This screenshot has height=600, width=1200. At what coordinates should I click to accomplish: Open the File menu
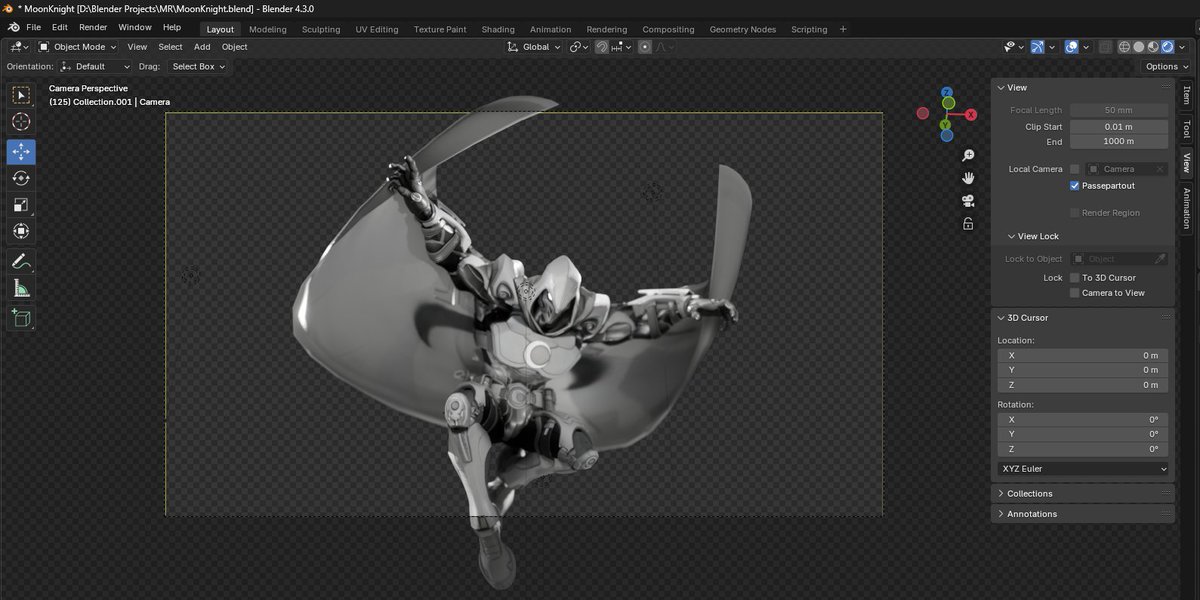pyautogui.click(x=34, y=28)
